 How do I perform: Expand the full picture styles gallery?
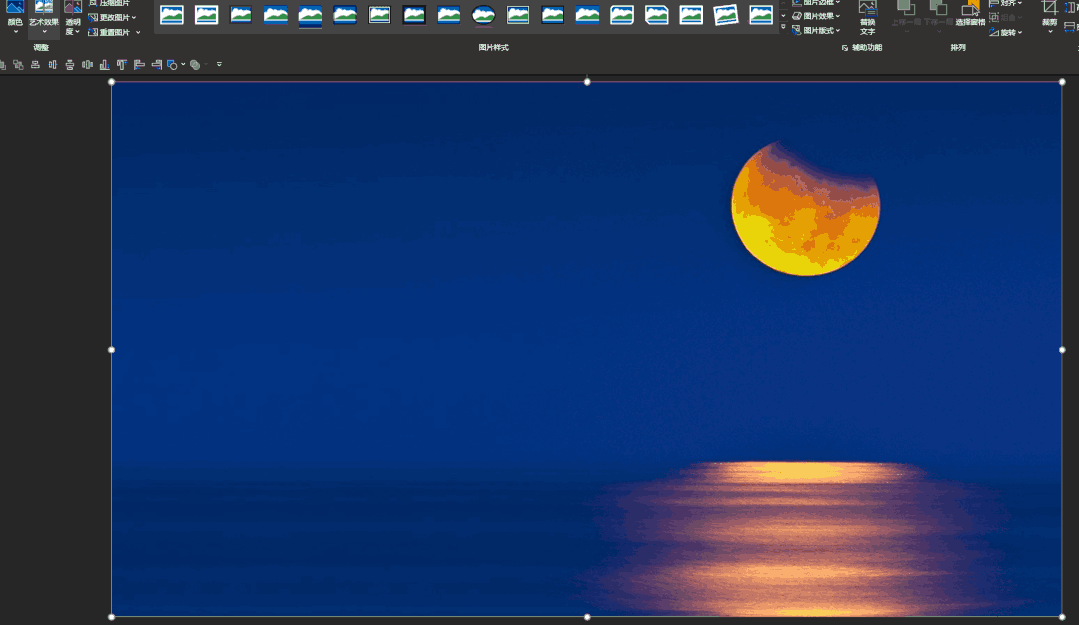click(783, 27)
